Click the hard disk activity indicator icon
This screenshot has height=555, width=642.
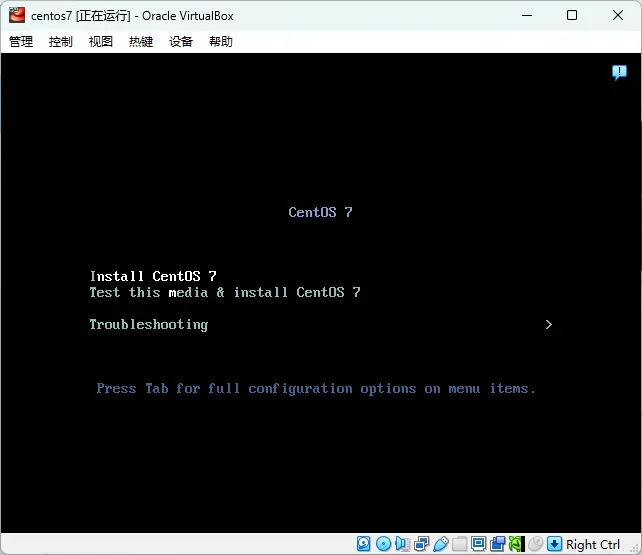364,544
